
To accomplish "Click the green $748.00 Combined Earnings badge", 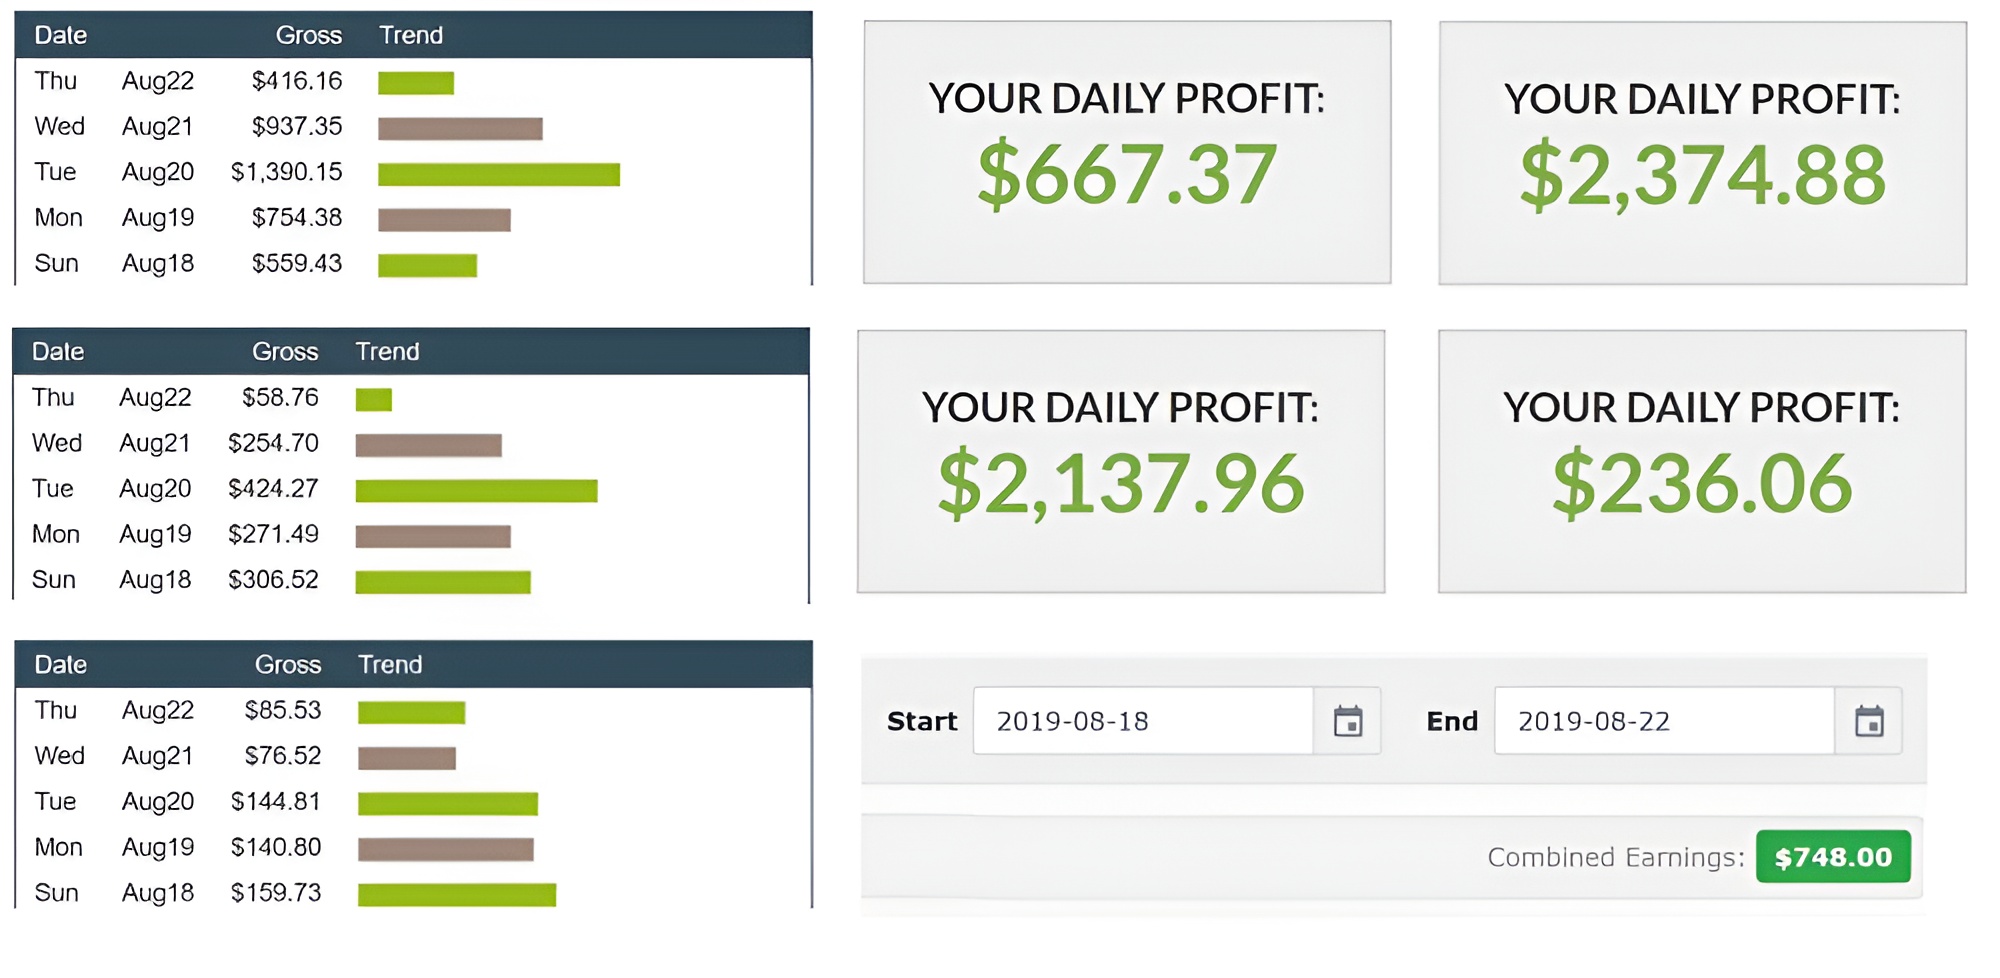I will [x=1832, y=857].
